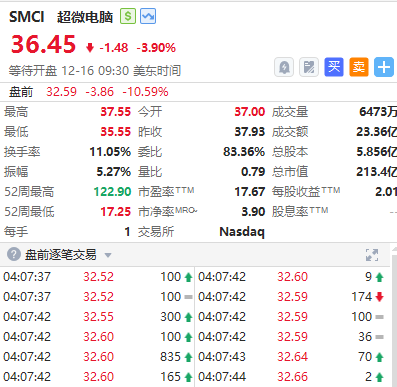The image size is (397, 387).
Task: Click the 成交量 label
Action: click(290, 112)
